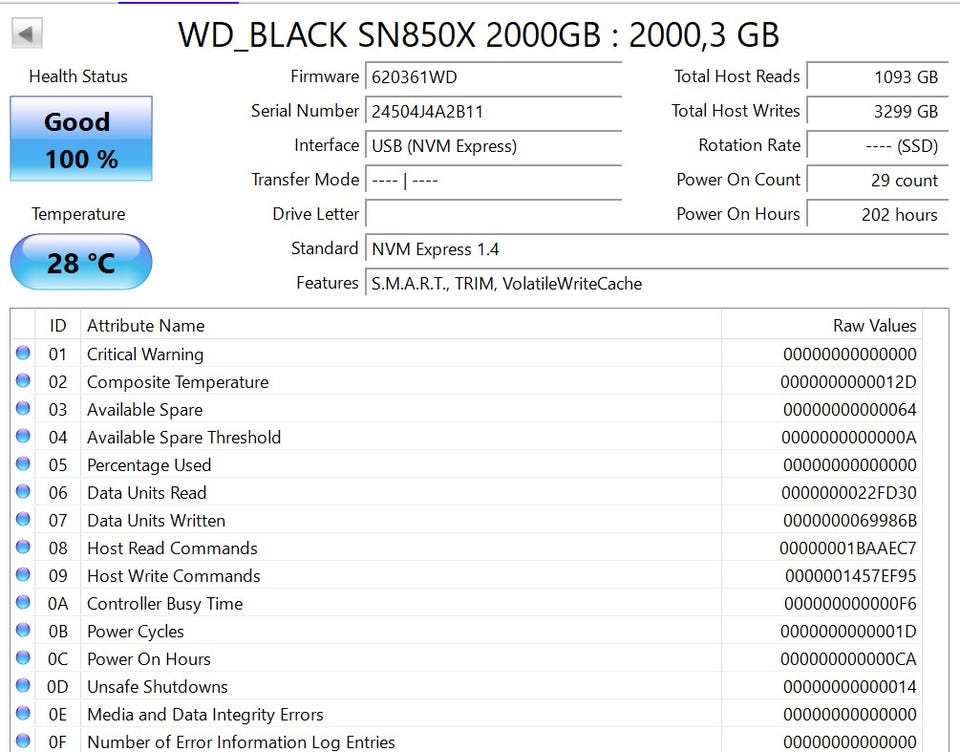Click the Raw Values column header

[822, 325]
